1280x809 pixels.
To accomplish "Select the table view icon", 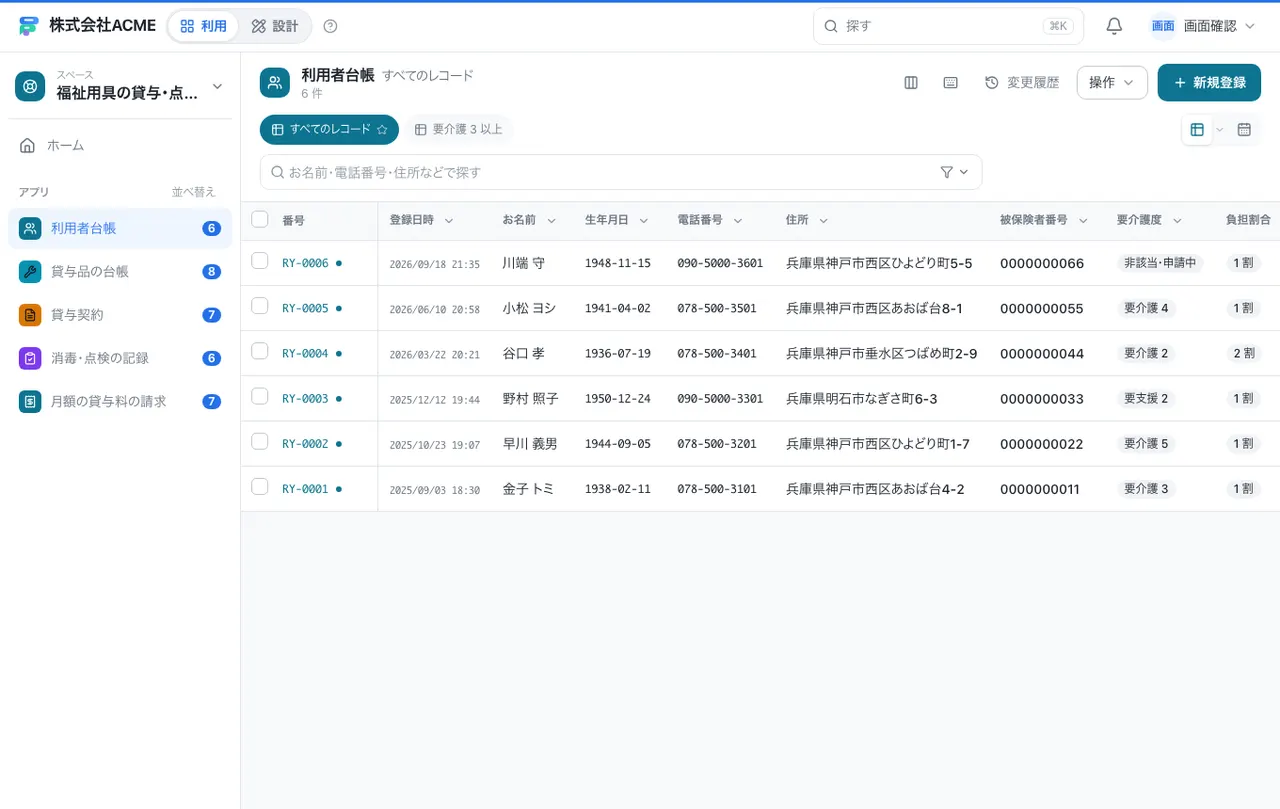I will (x=1197, y=129).
